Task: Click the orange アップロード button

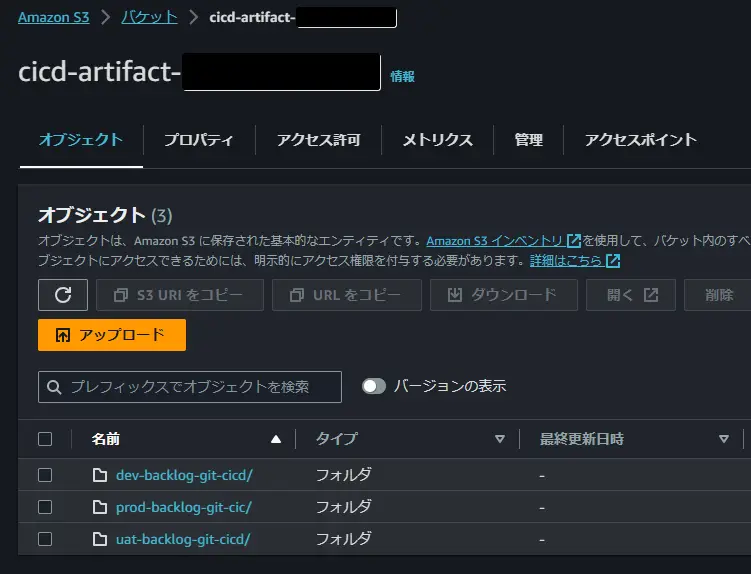Action: 112,335
